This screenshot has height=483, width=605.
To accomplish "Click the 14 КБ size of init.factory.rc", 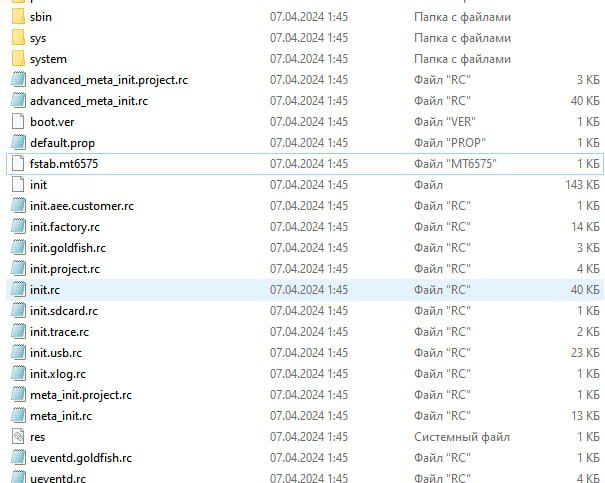I will [x=585, y=226].
